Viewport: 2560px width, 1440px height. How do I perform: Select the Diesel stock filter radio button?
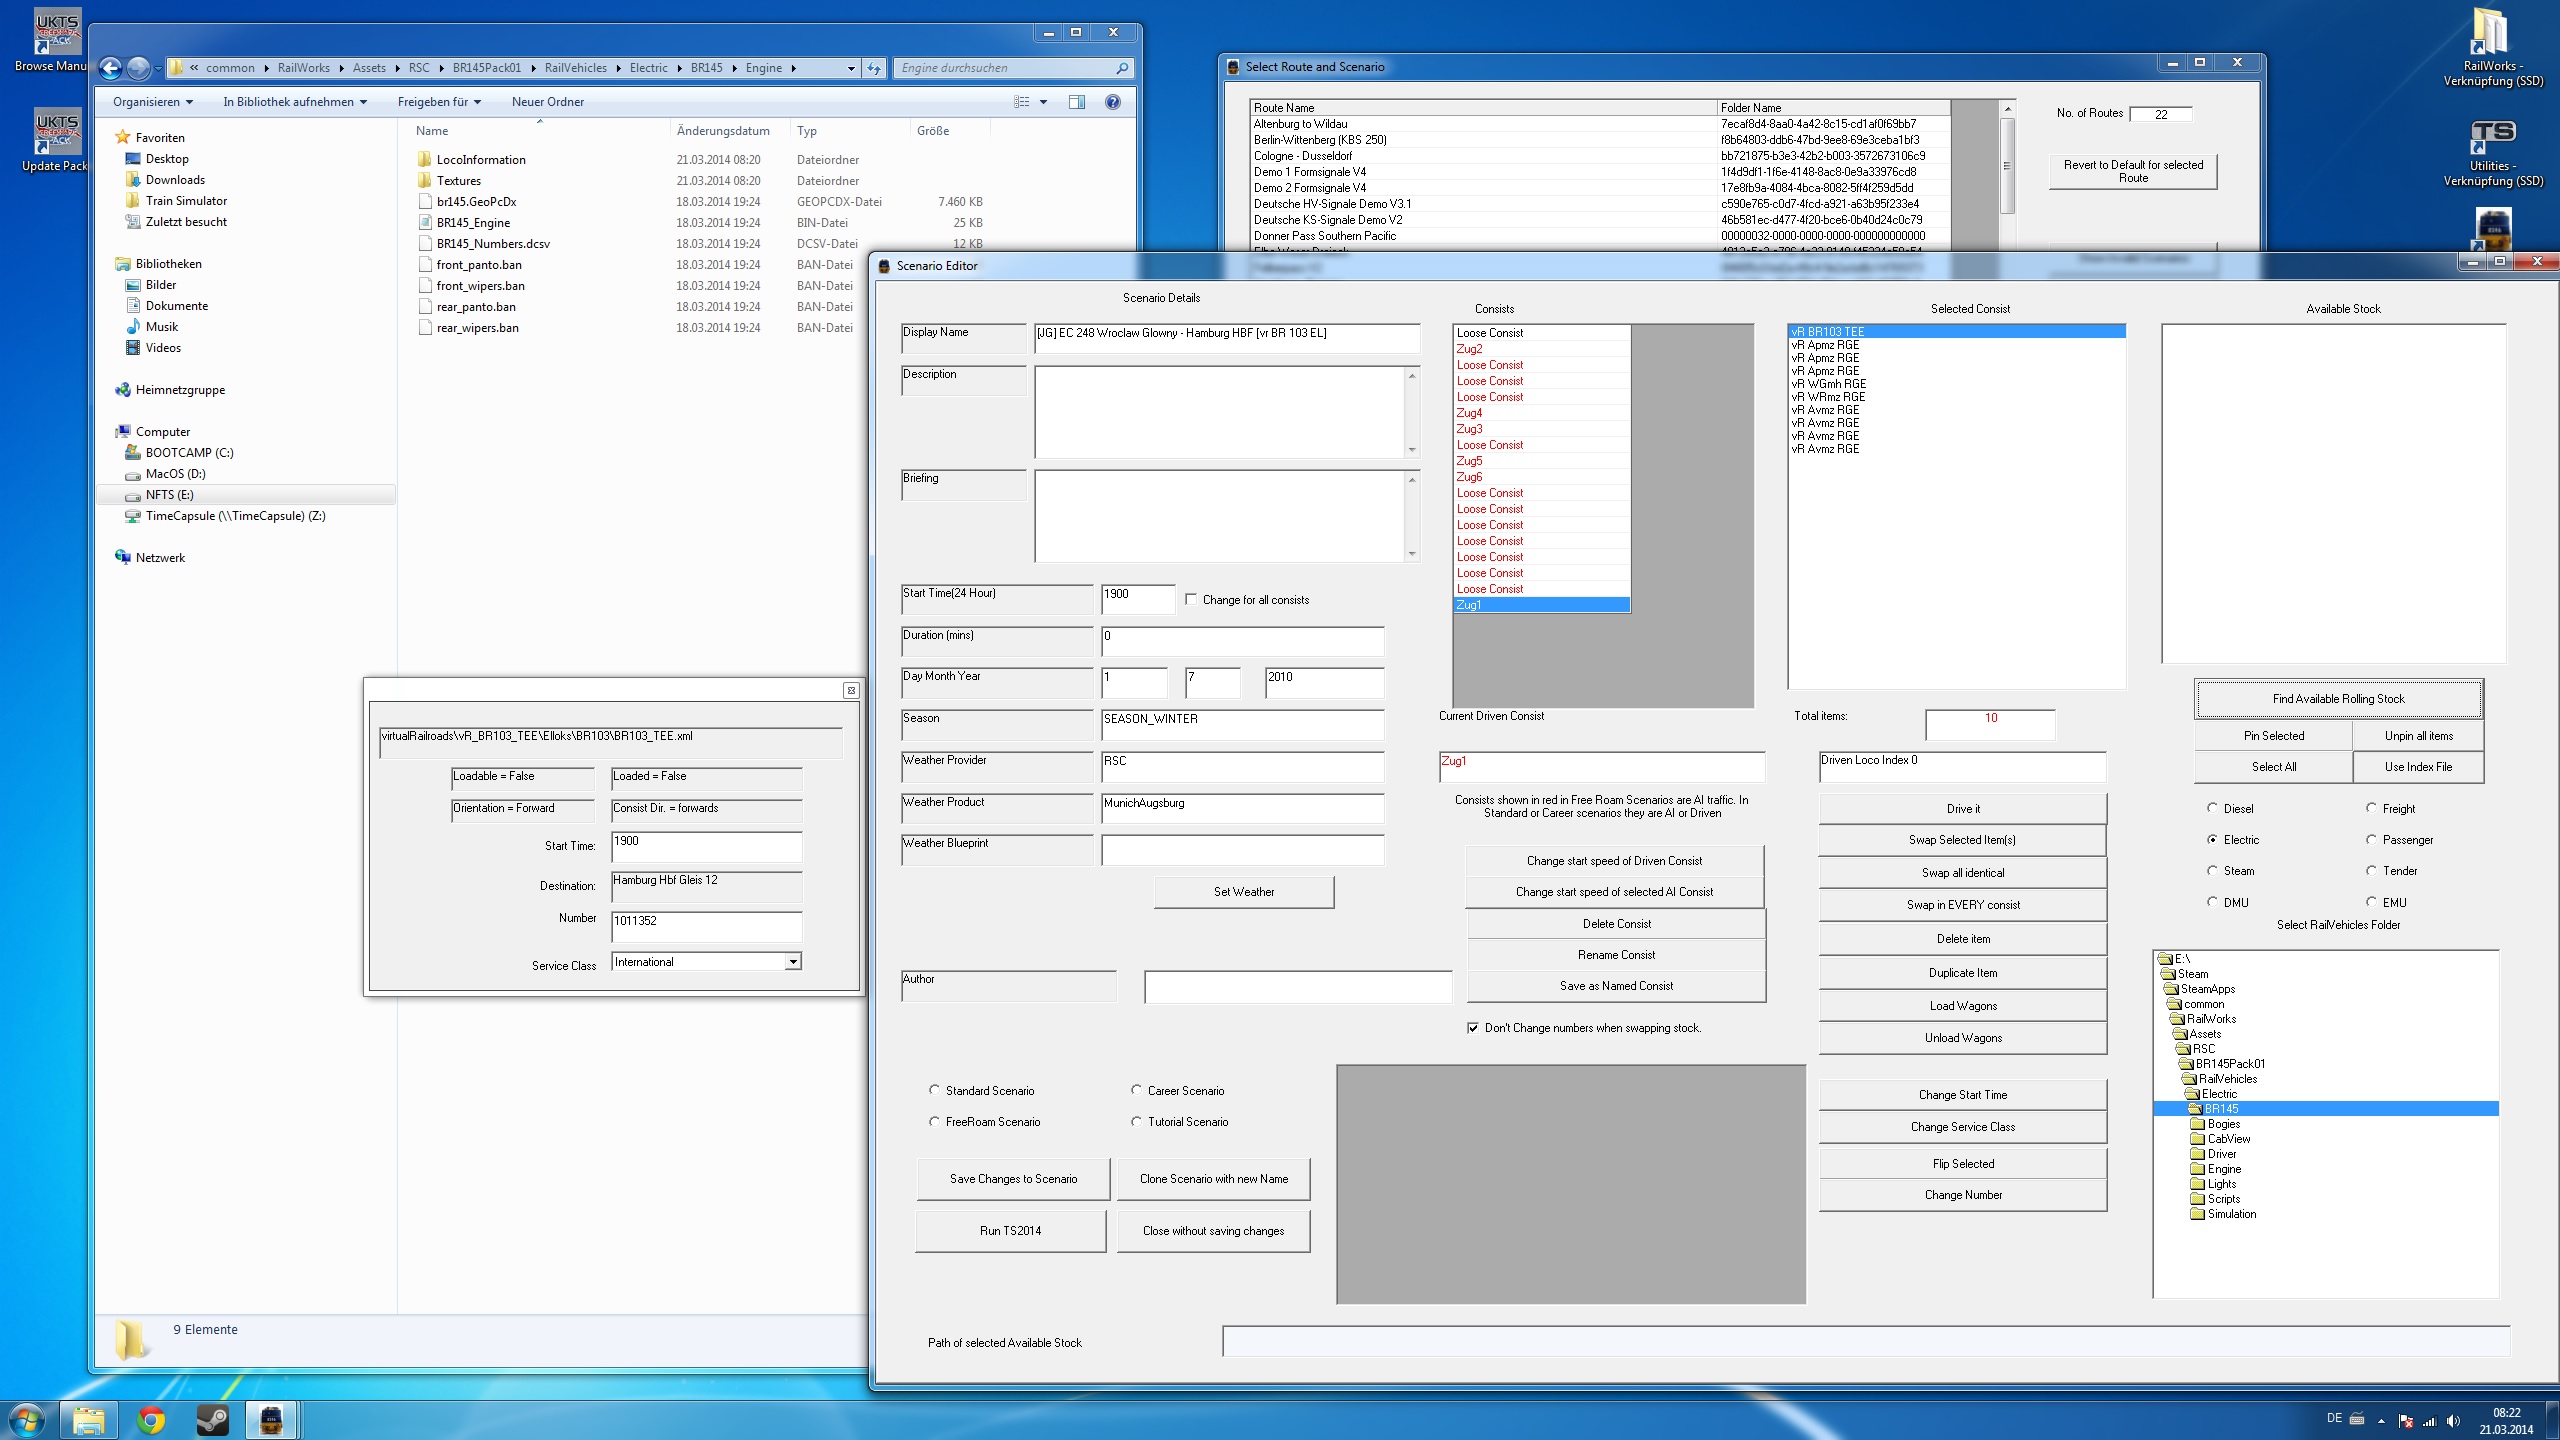tap(2213, 808)
